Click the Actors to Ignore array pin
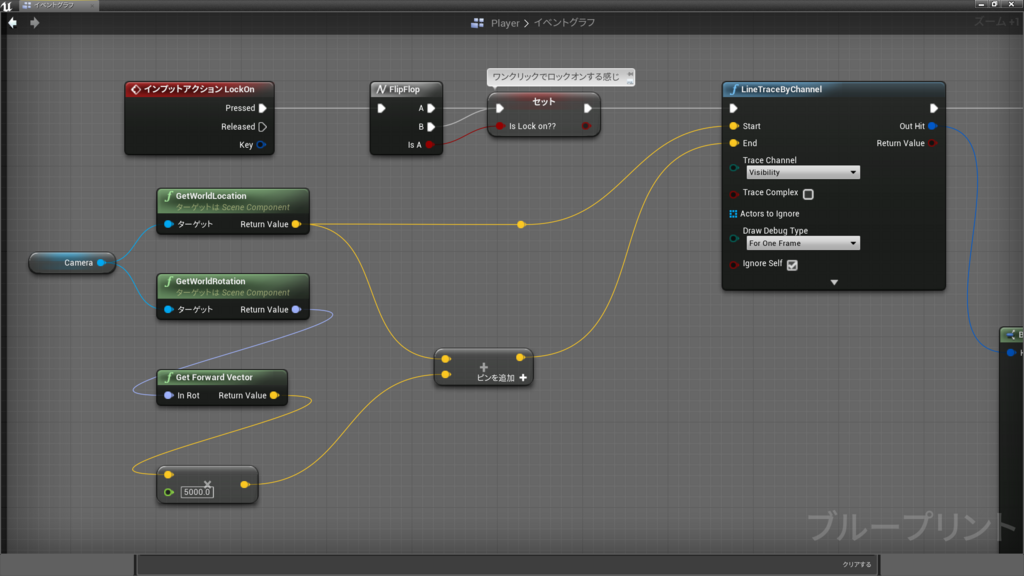 [x=733, y=214]
